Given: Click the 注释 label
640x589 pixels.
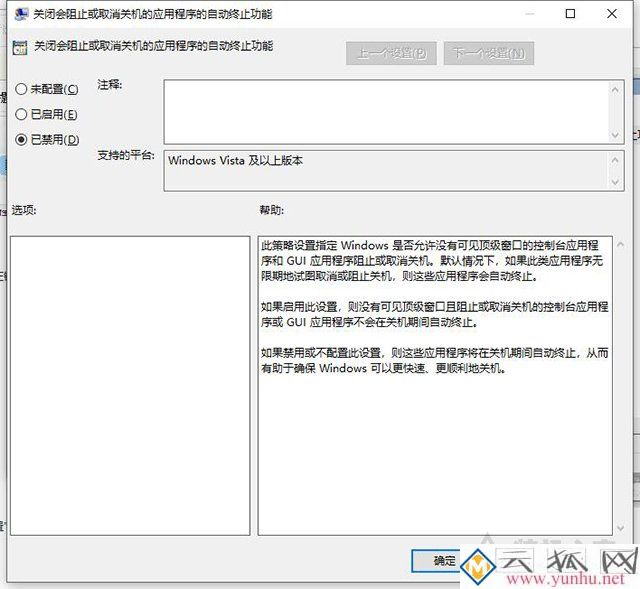Looking at the screenshot, I should (110, 84).
